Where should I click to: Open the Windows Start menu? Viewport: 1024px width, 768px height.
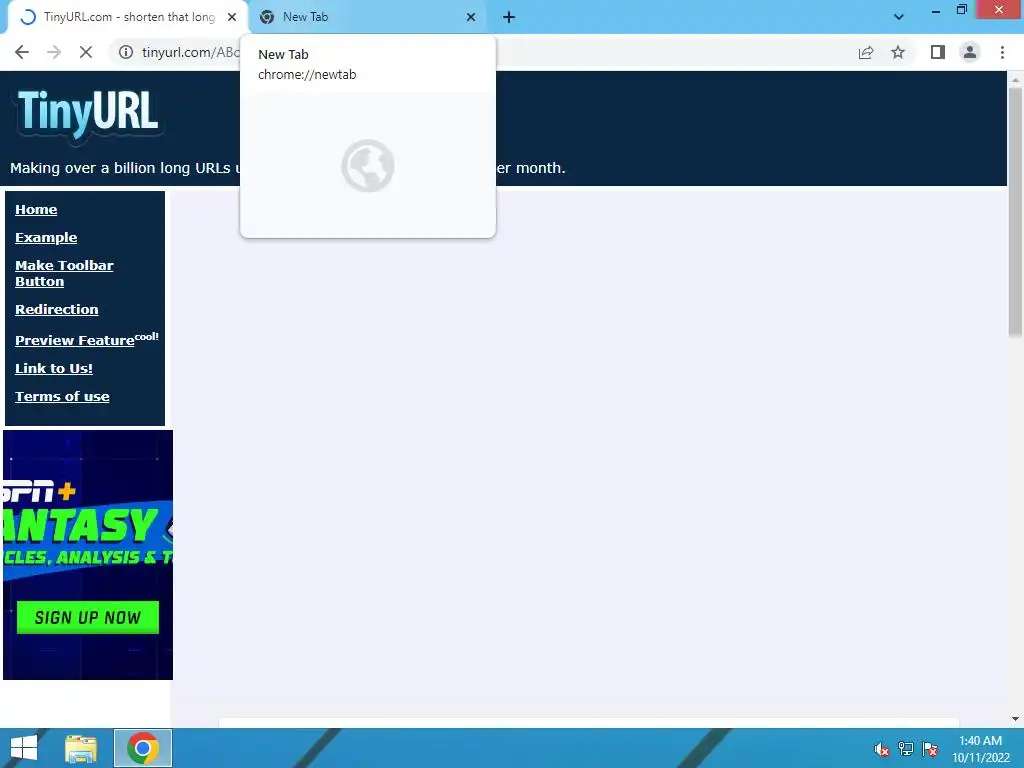click(x=24, y=748)
